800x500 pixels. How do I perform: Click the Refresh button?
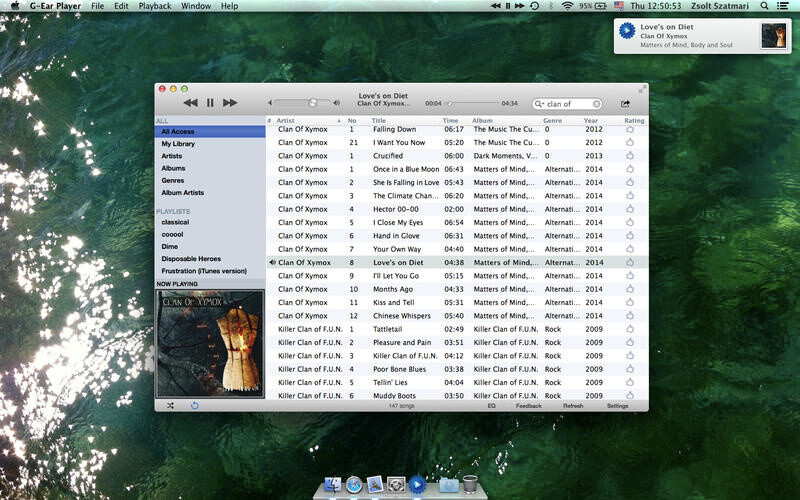(x=573, y=406)
